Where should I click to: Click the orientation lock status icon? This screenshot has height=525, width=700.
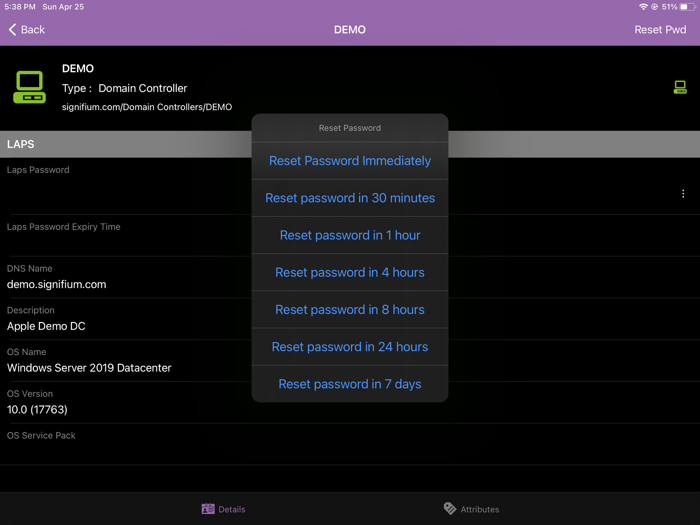coord(654,7)
